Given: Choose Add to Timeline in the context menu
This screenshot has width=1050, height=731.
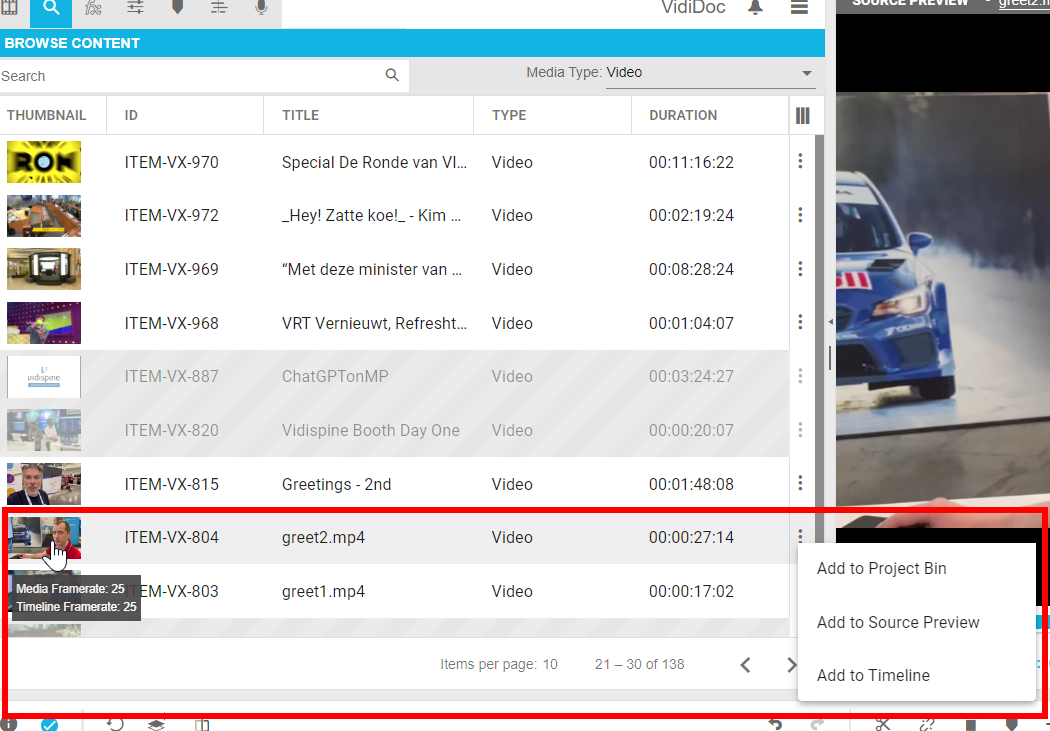Looking at the screenshot, I should tap(872, 675).
